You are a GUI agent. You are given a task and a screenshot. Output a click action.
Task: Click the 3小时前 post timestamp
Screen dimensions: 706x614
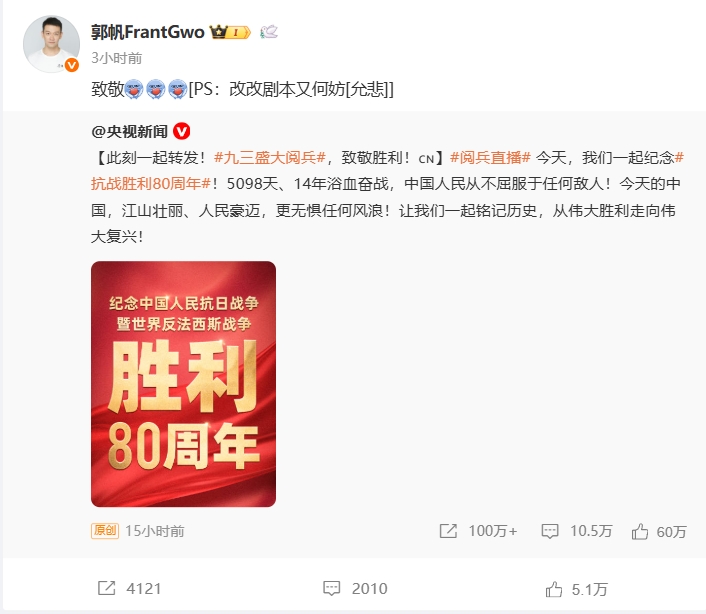117,58
